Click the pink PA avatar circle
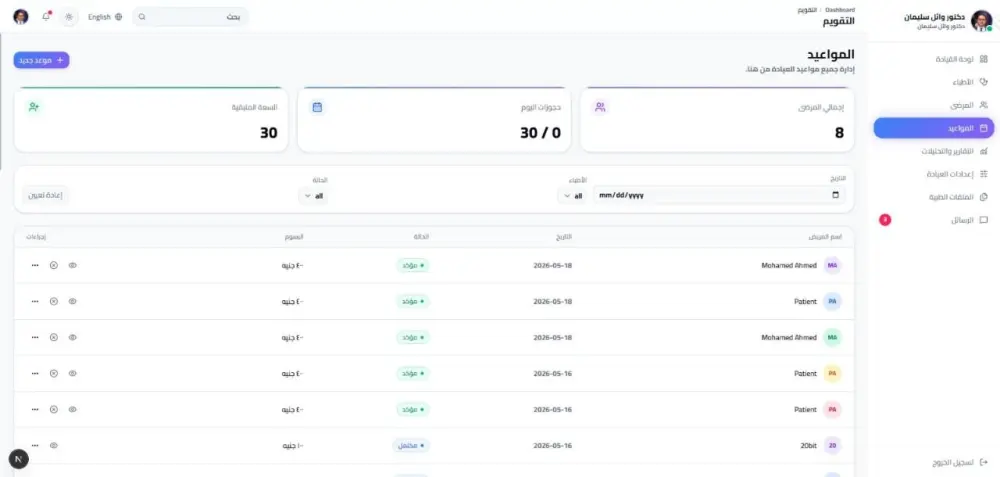Viewport: 1000px width, 477px height. pyautogui.click(x=832, y=409)
